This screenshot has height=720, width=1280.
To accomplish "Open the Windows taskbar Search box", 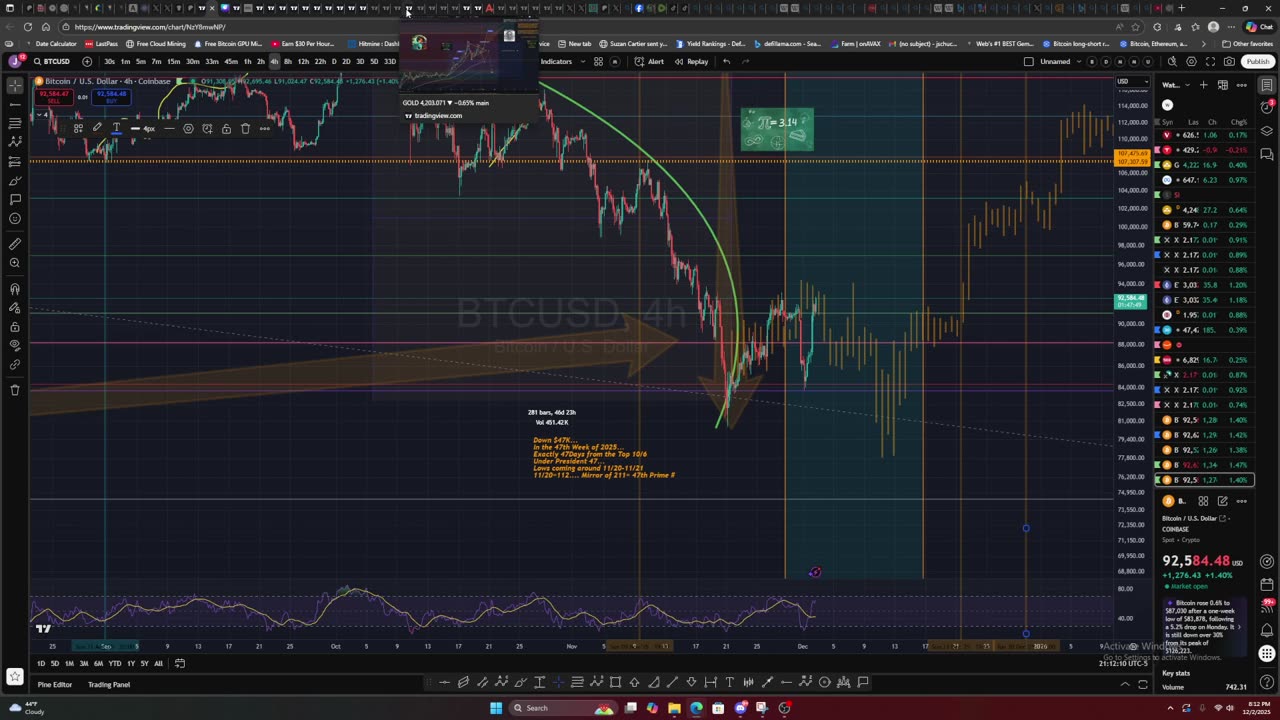I will pos(565,708).
